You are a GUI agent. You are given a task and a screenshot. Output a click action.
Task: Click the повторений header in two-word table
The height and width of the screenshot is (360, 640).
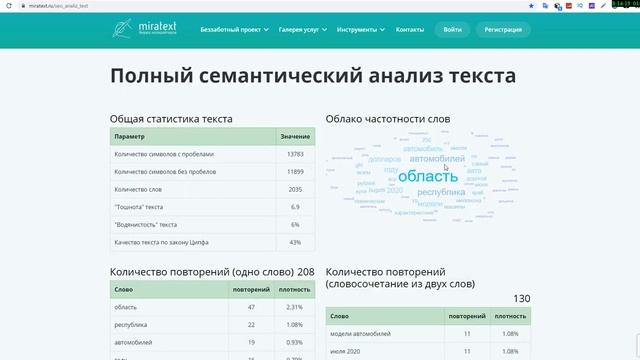467,316
